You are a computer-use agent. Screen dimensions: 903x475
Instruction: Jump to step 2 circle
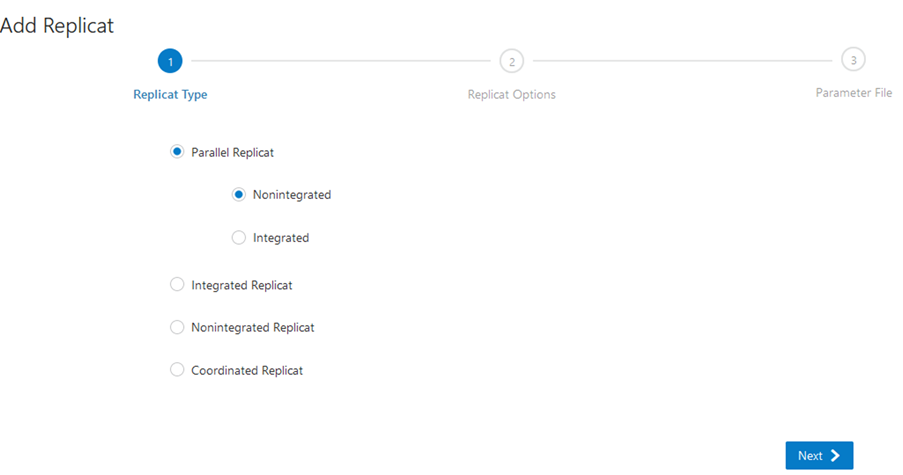[511, 61]
